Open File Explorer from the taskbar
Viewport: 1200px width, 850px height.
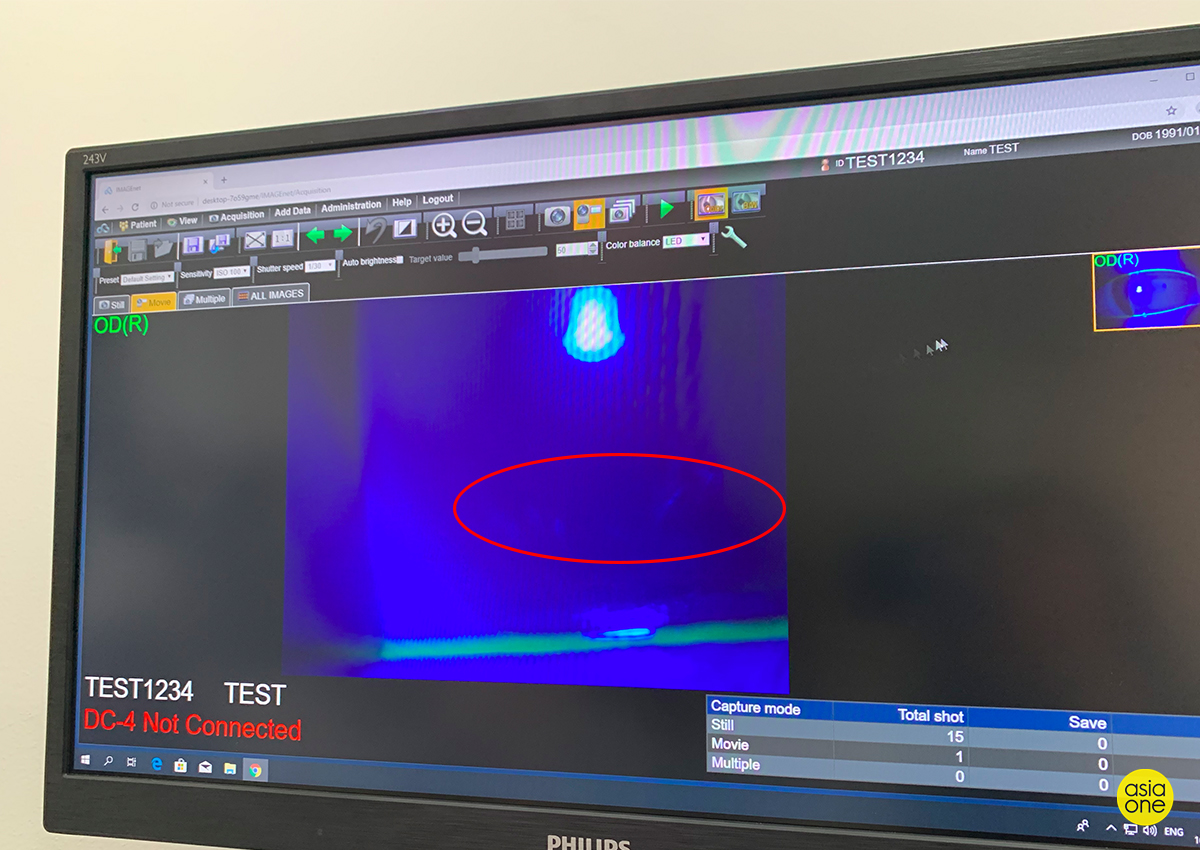coord(230,768)
